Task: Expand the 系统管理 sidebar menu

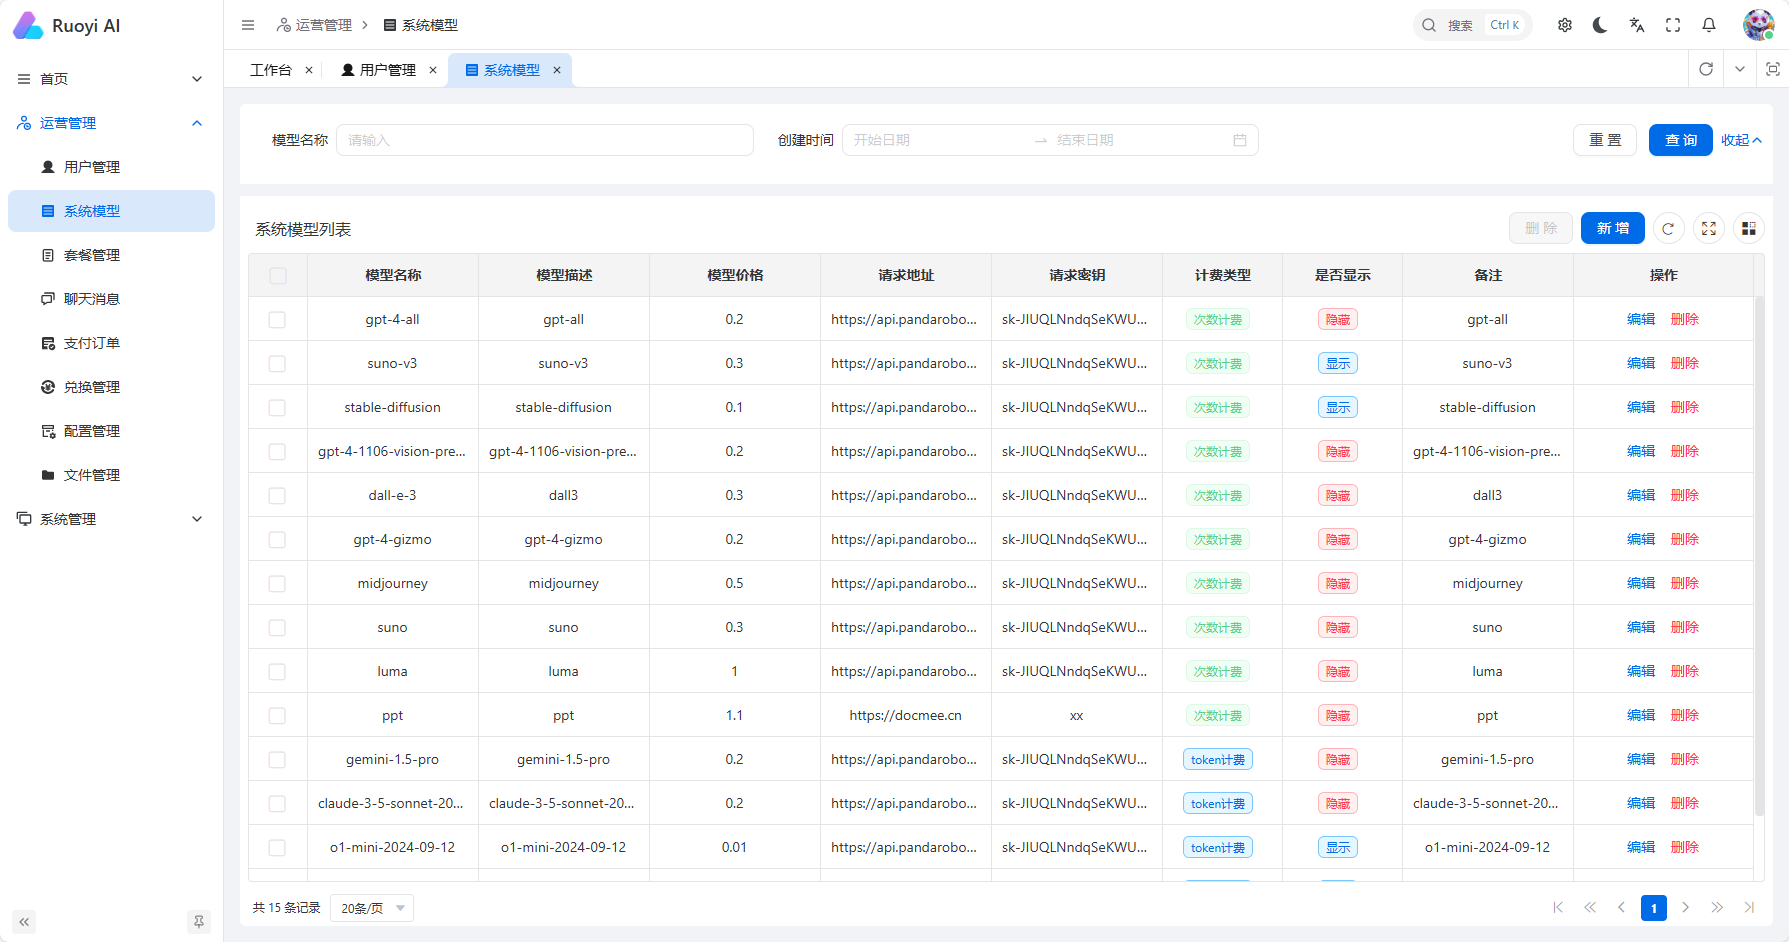Action: point(111,519)
